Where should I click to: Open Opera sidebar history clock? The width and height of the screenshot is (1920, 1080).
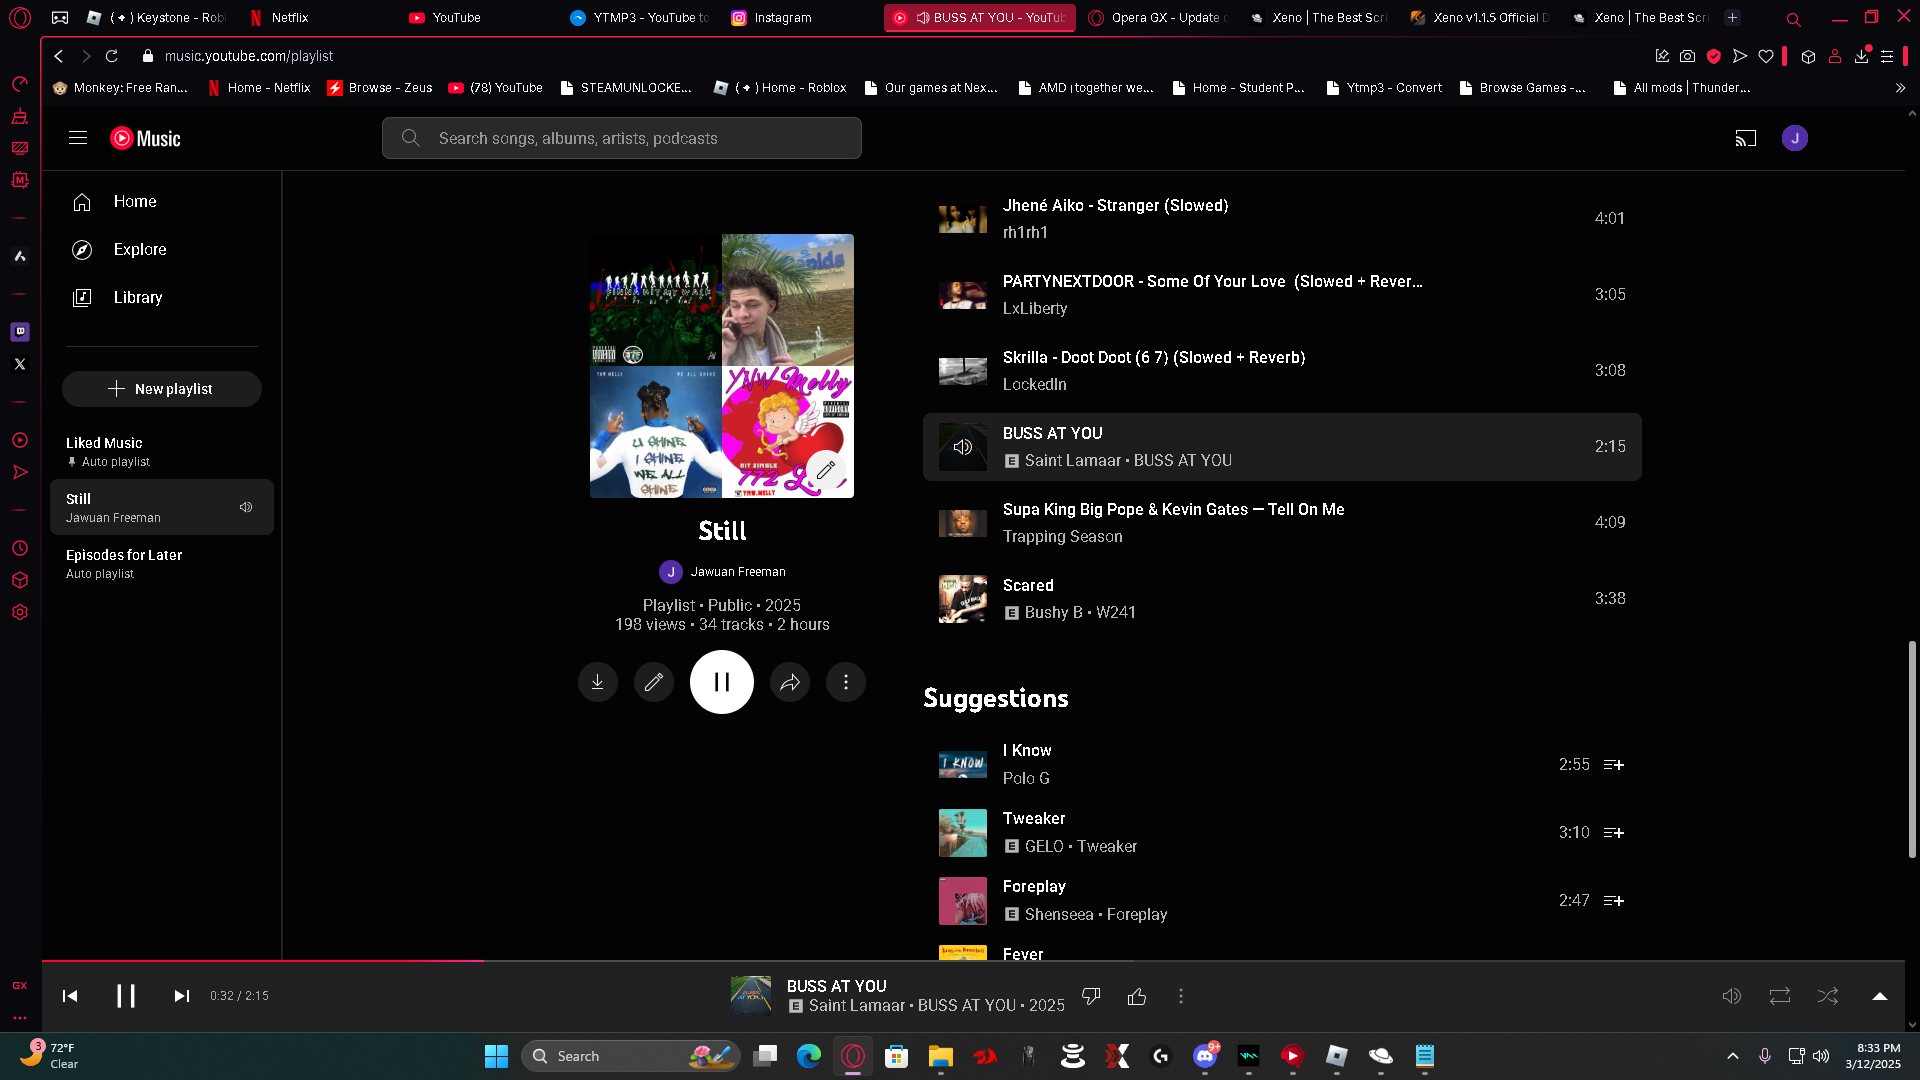tap(20, 548)
